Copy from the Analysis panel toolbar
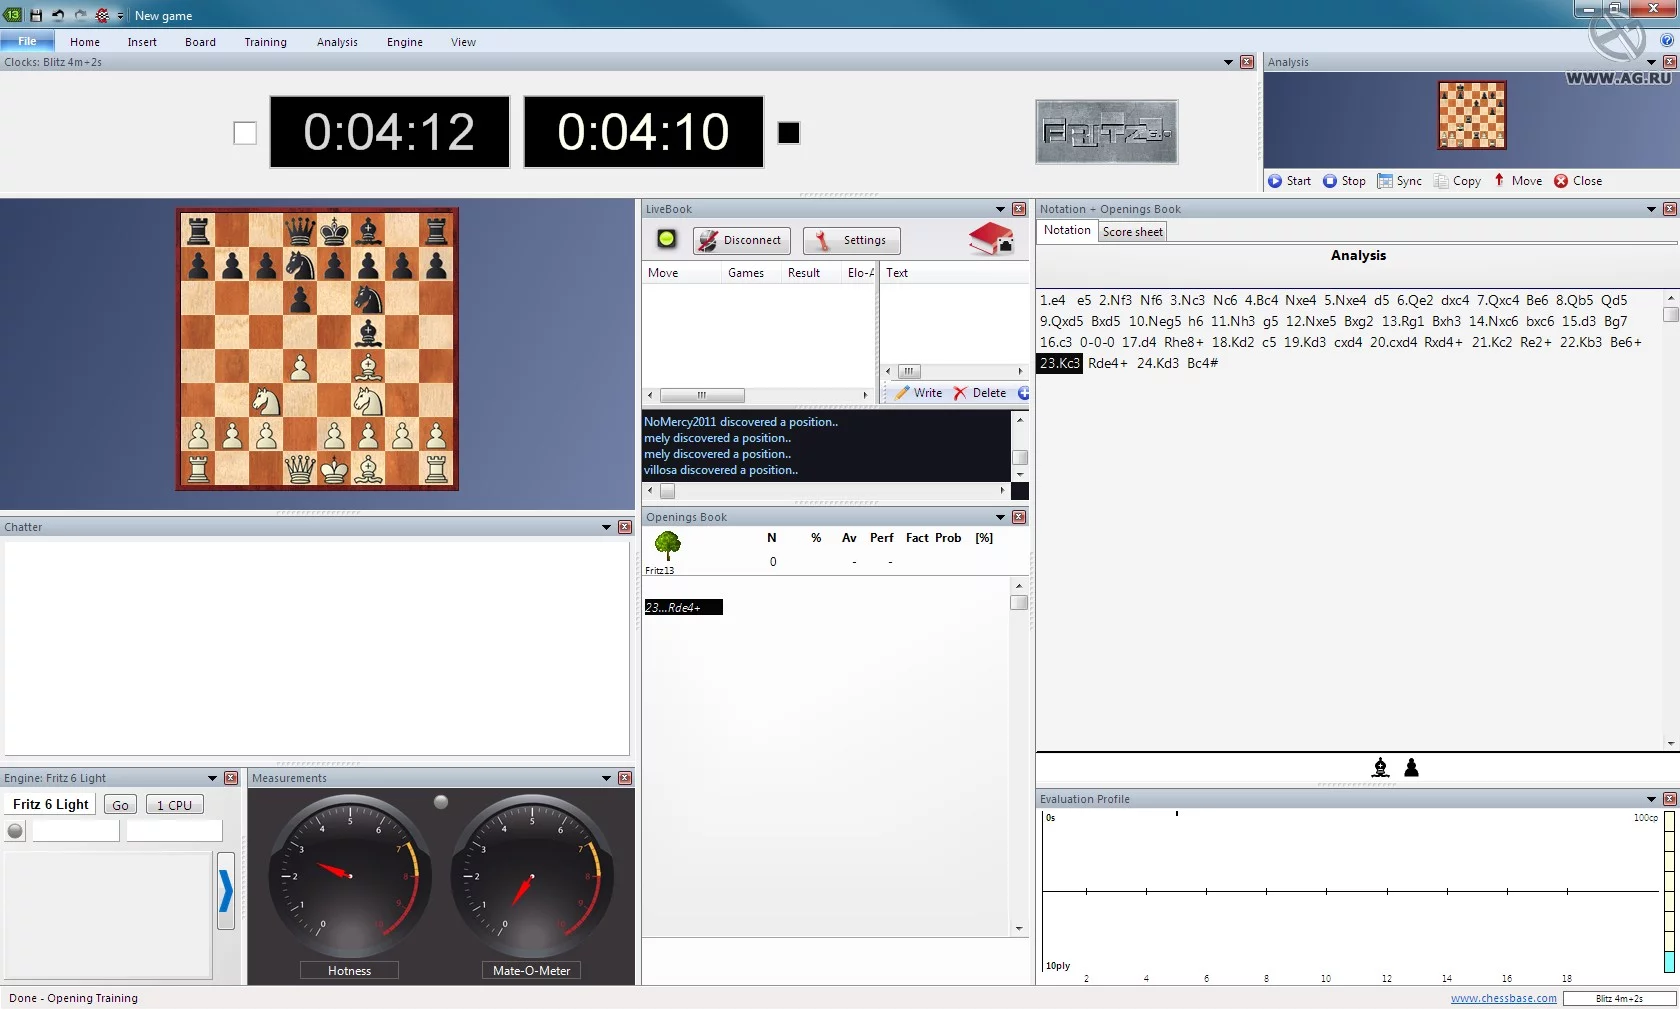 [1457, 181]
